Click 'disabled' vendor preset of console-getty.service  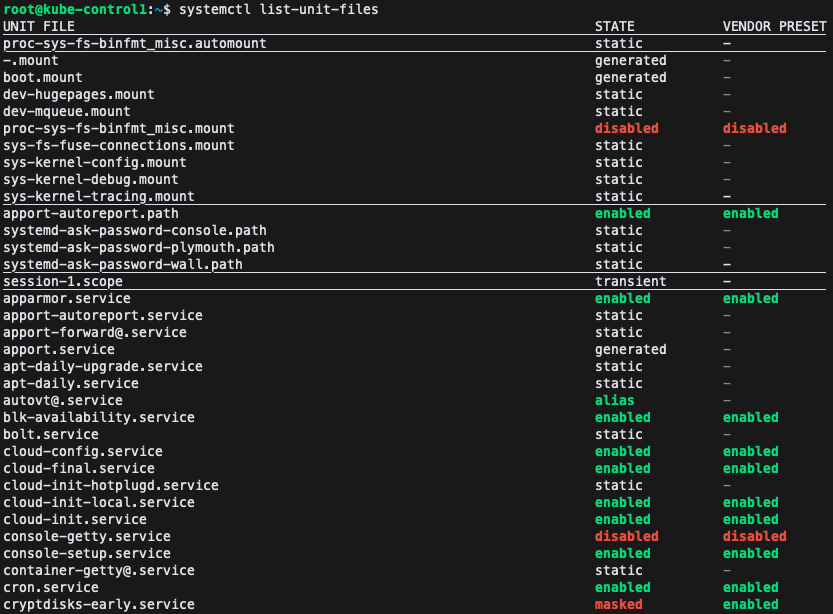click(x=754, y=536)
